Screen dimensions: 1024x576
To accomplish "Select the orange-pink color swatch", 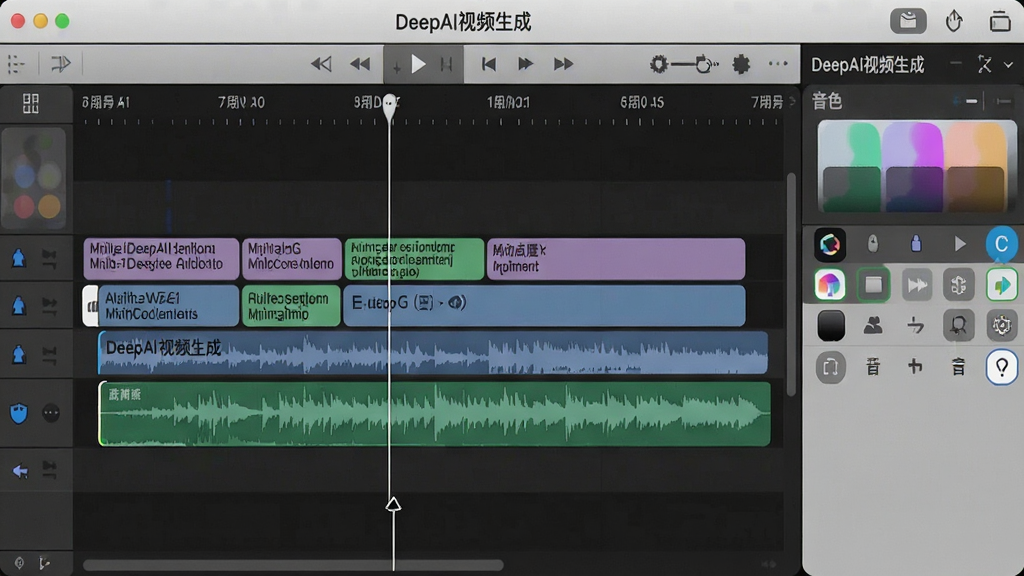I will point(976,167).
